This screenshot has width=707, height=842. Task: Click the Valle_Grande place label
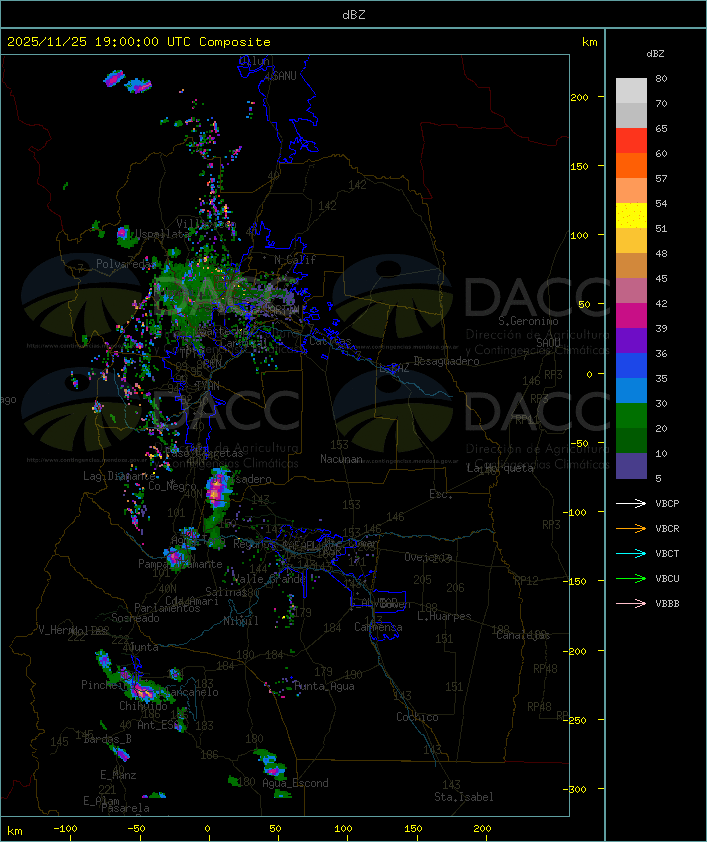click(268, 579)
